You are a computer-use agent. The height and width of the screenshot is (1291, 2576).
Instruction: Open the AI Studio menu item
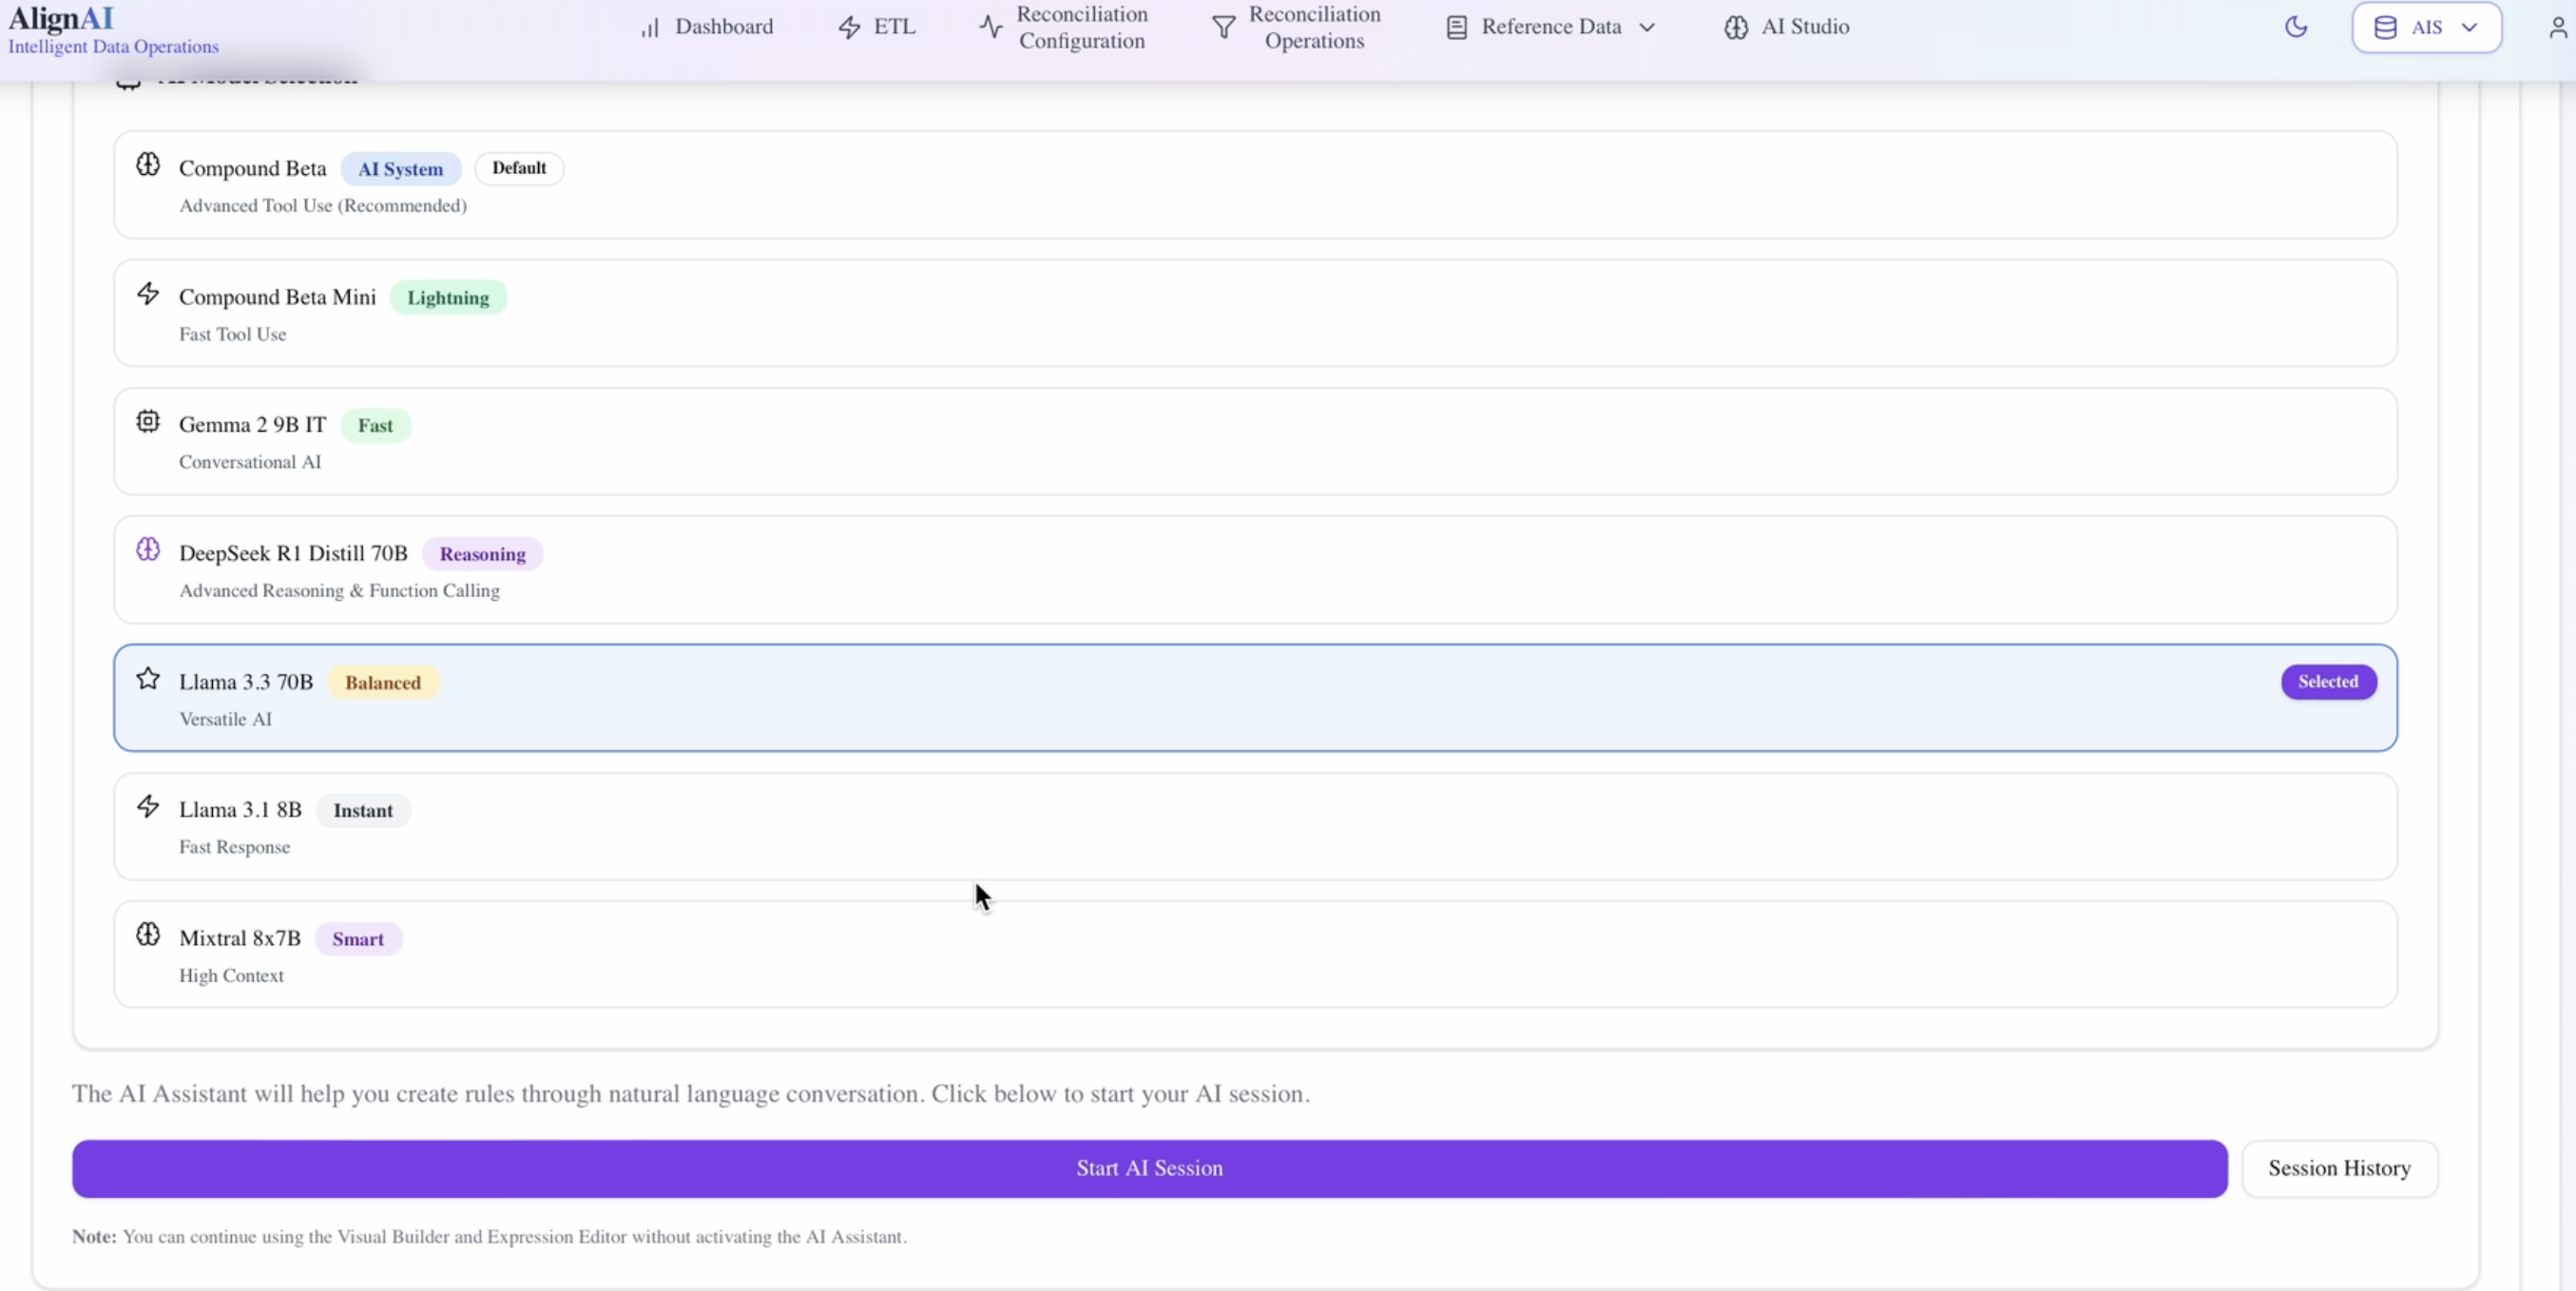click(1786, 27)
